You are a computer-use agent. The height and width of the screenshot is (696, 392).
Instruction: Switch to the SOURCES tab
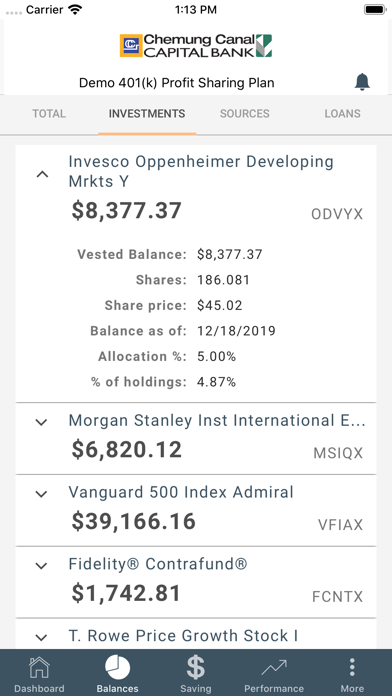pyautogui.click(x=245, y=114)
